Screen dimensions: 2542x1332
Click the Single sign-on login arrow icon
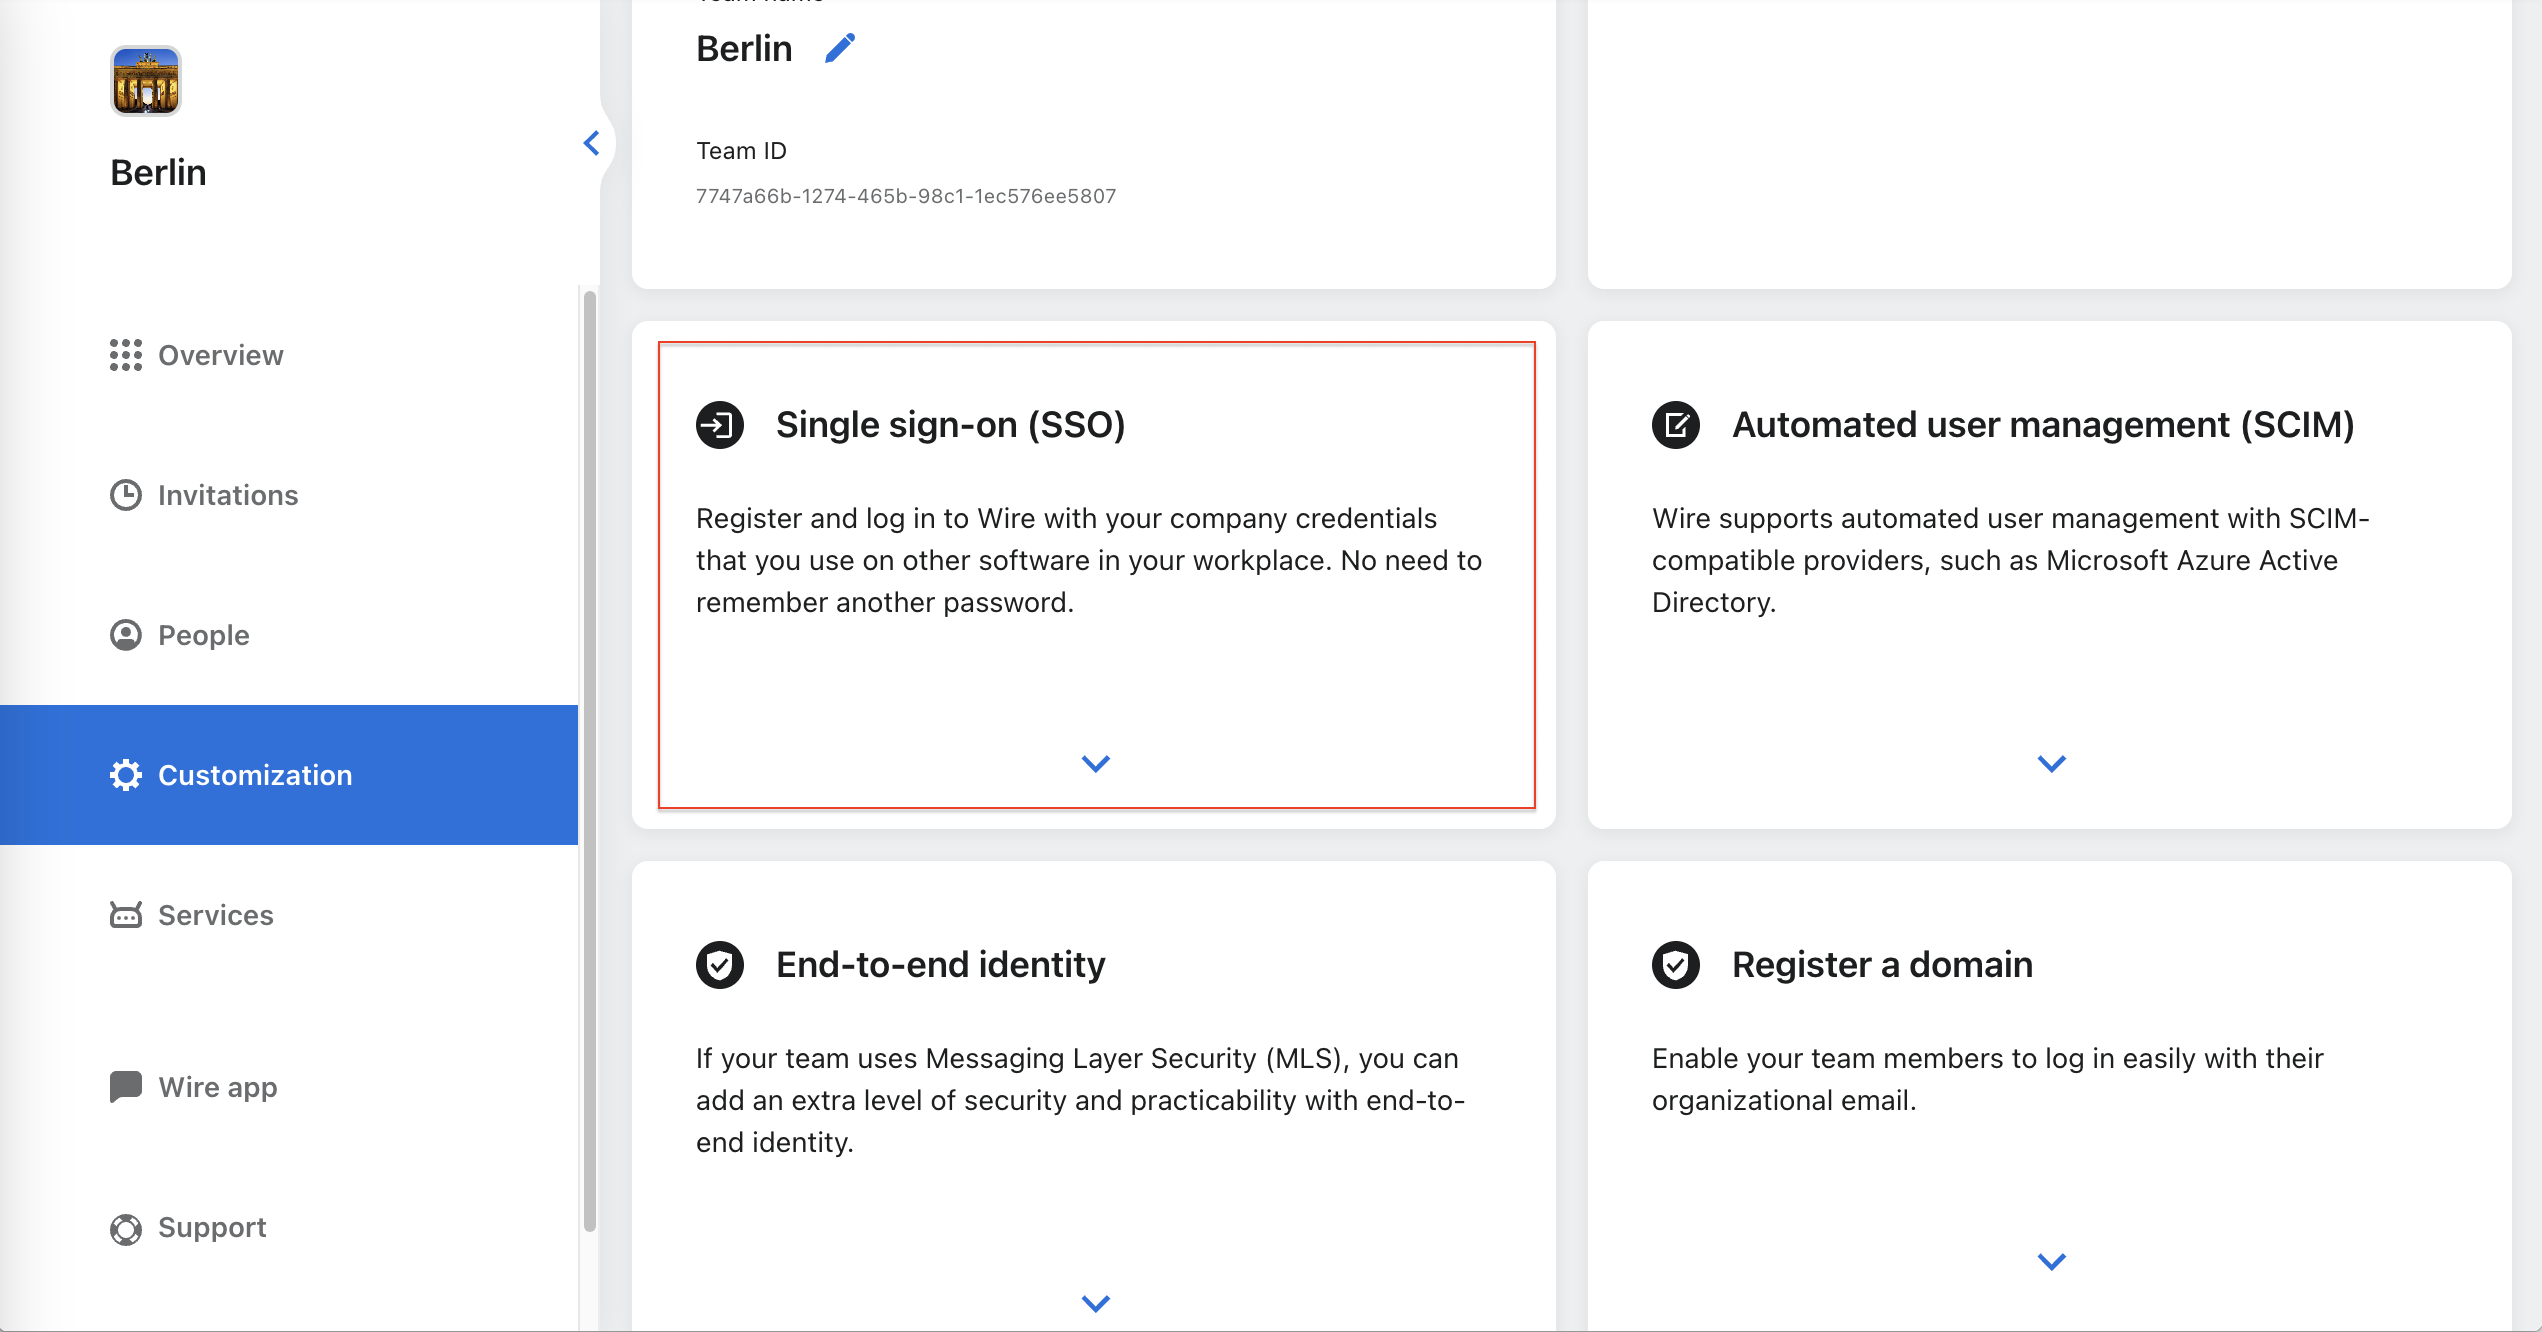[x=720, y=425]
